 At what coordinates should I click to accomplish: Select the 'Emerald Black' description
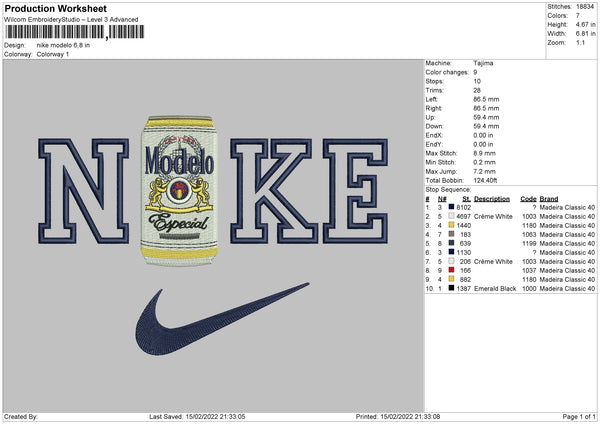click(x=495, y=288)
